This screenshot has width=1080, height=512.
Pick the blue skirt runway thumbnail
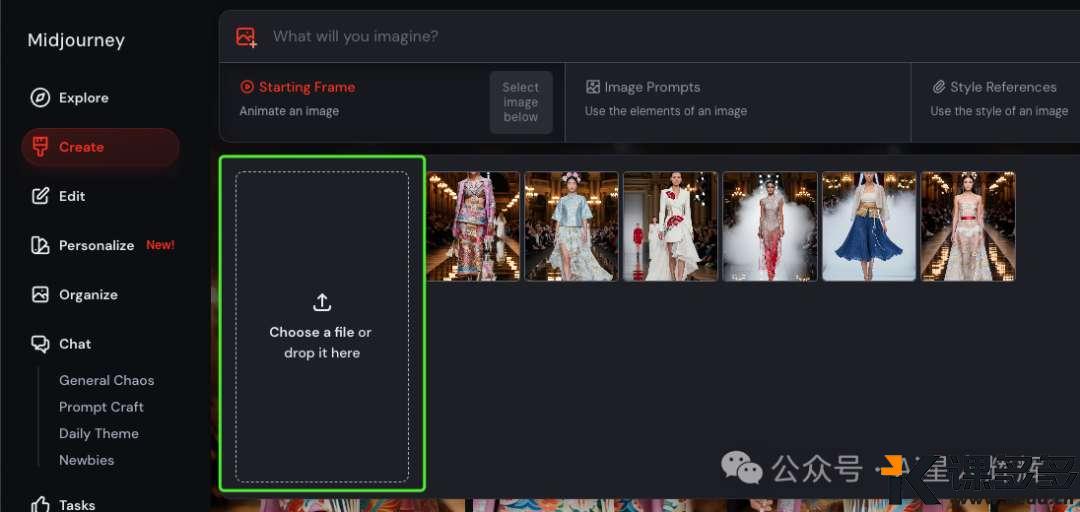click(x=869, y=226)
